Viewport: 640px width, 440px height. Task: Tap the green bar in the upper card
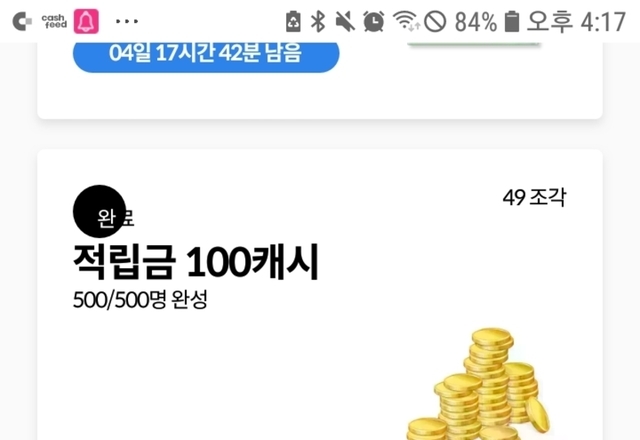pos(474,43)
